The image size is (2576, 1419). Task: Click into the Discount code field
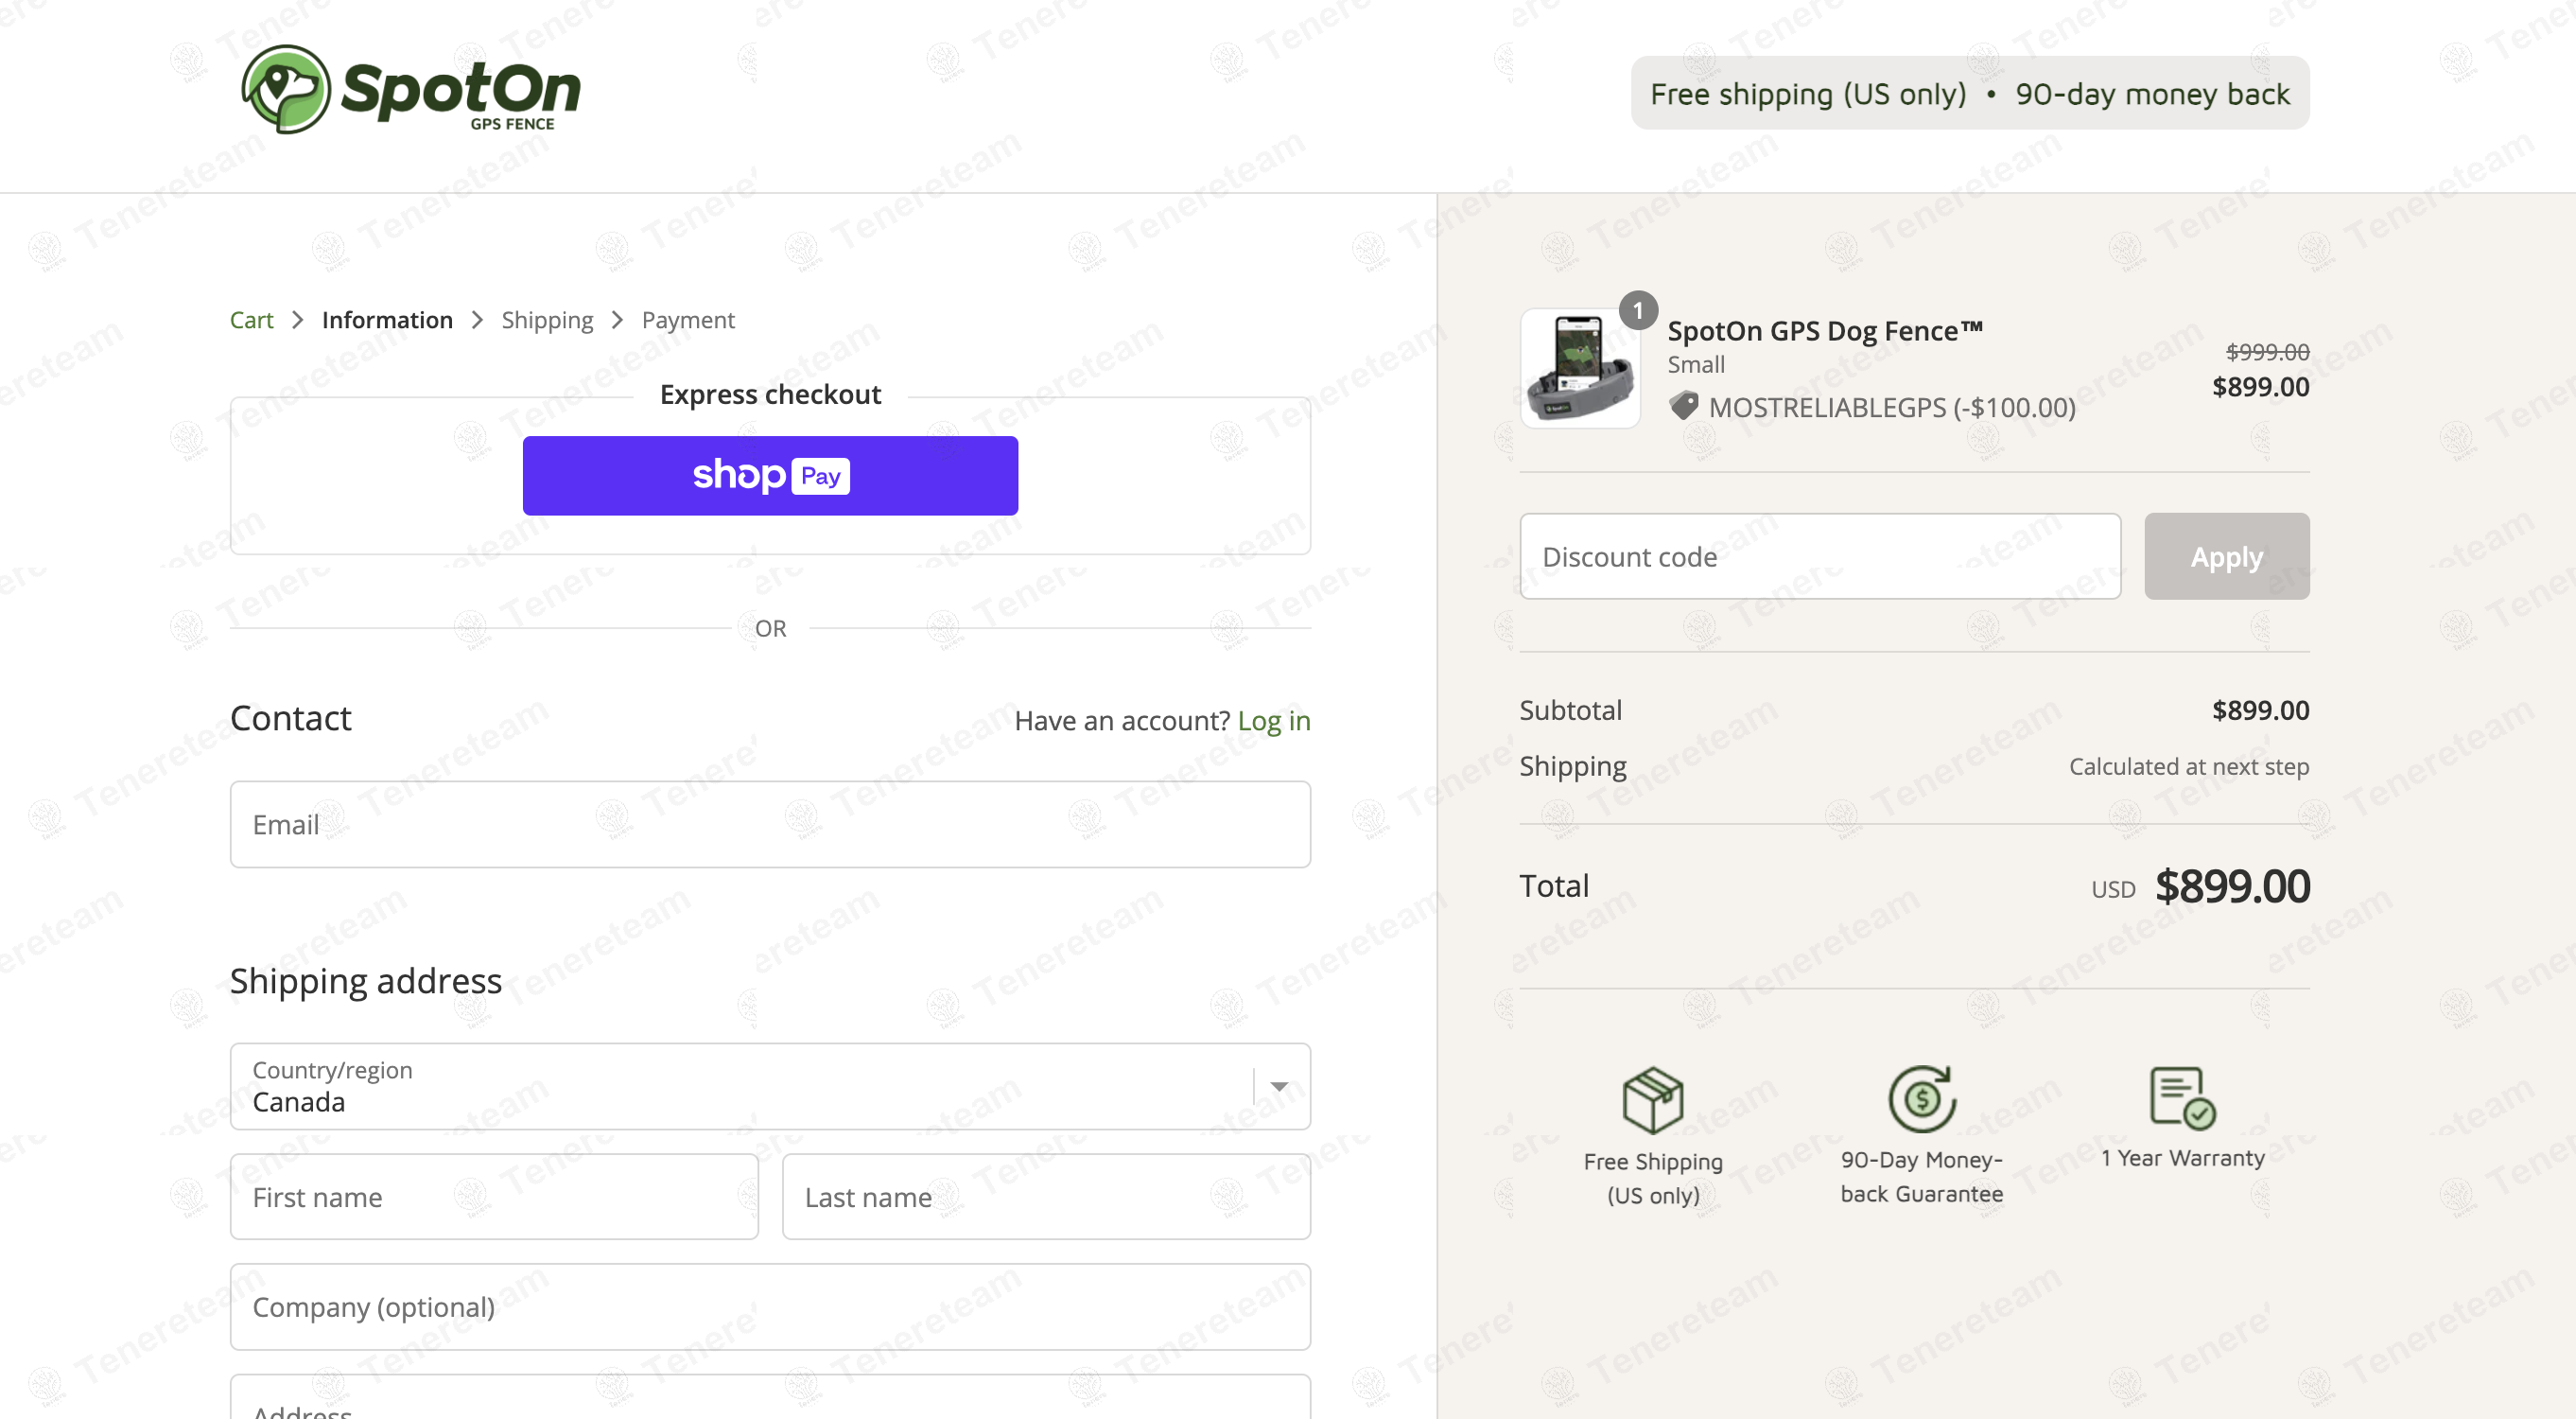(x=1819, y=557)
